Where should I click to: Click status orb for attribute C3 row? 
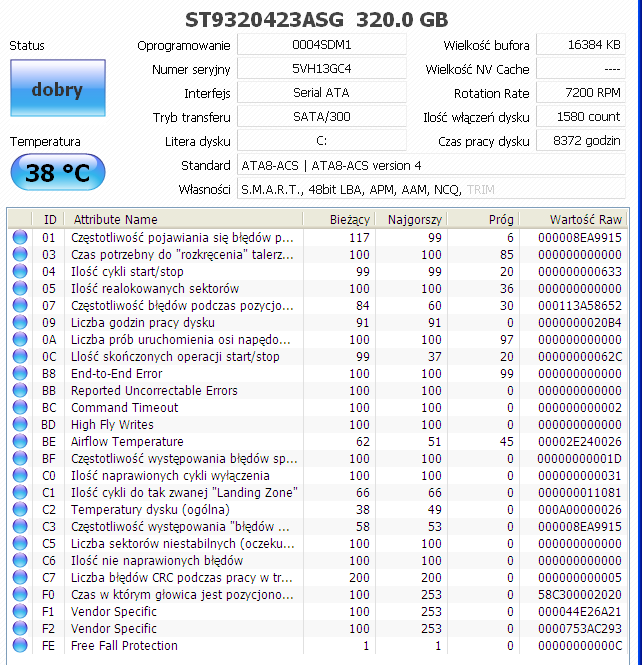pyautogui.click(x=20, y=526)
